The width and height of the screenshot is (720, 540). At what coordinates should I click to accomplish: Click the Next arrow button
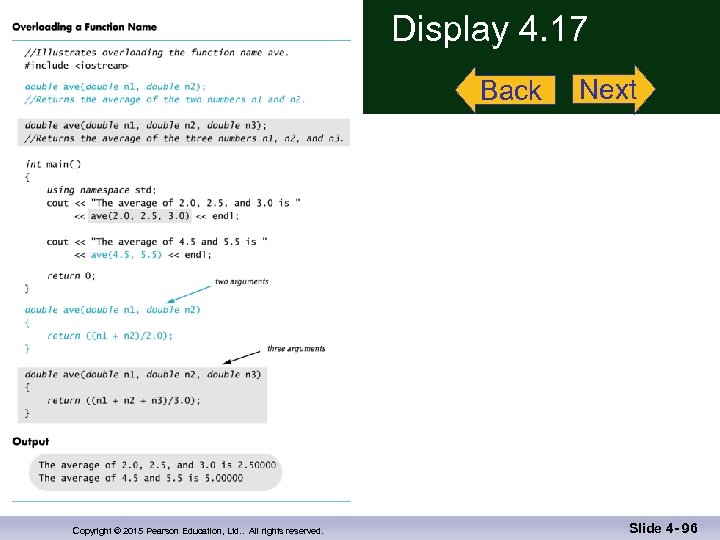[x=613, y=89]
